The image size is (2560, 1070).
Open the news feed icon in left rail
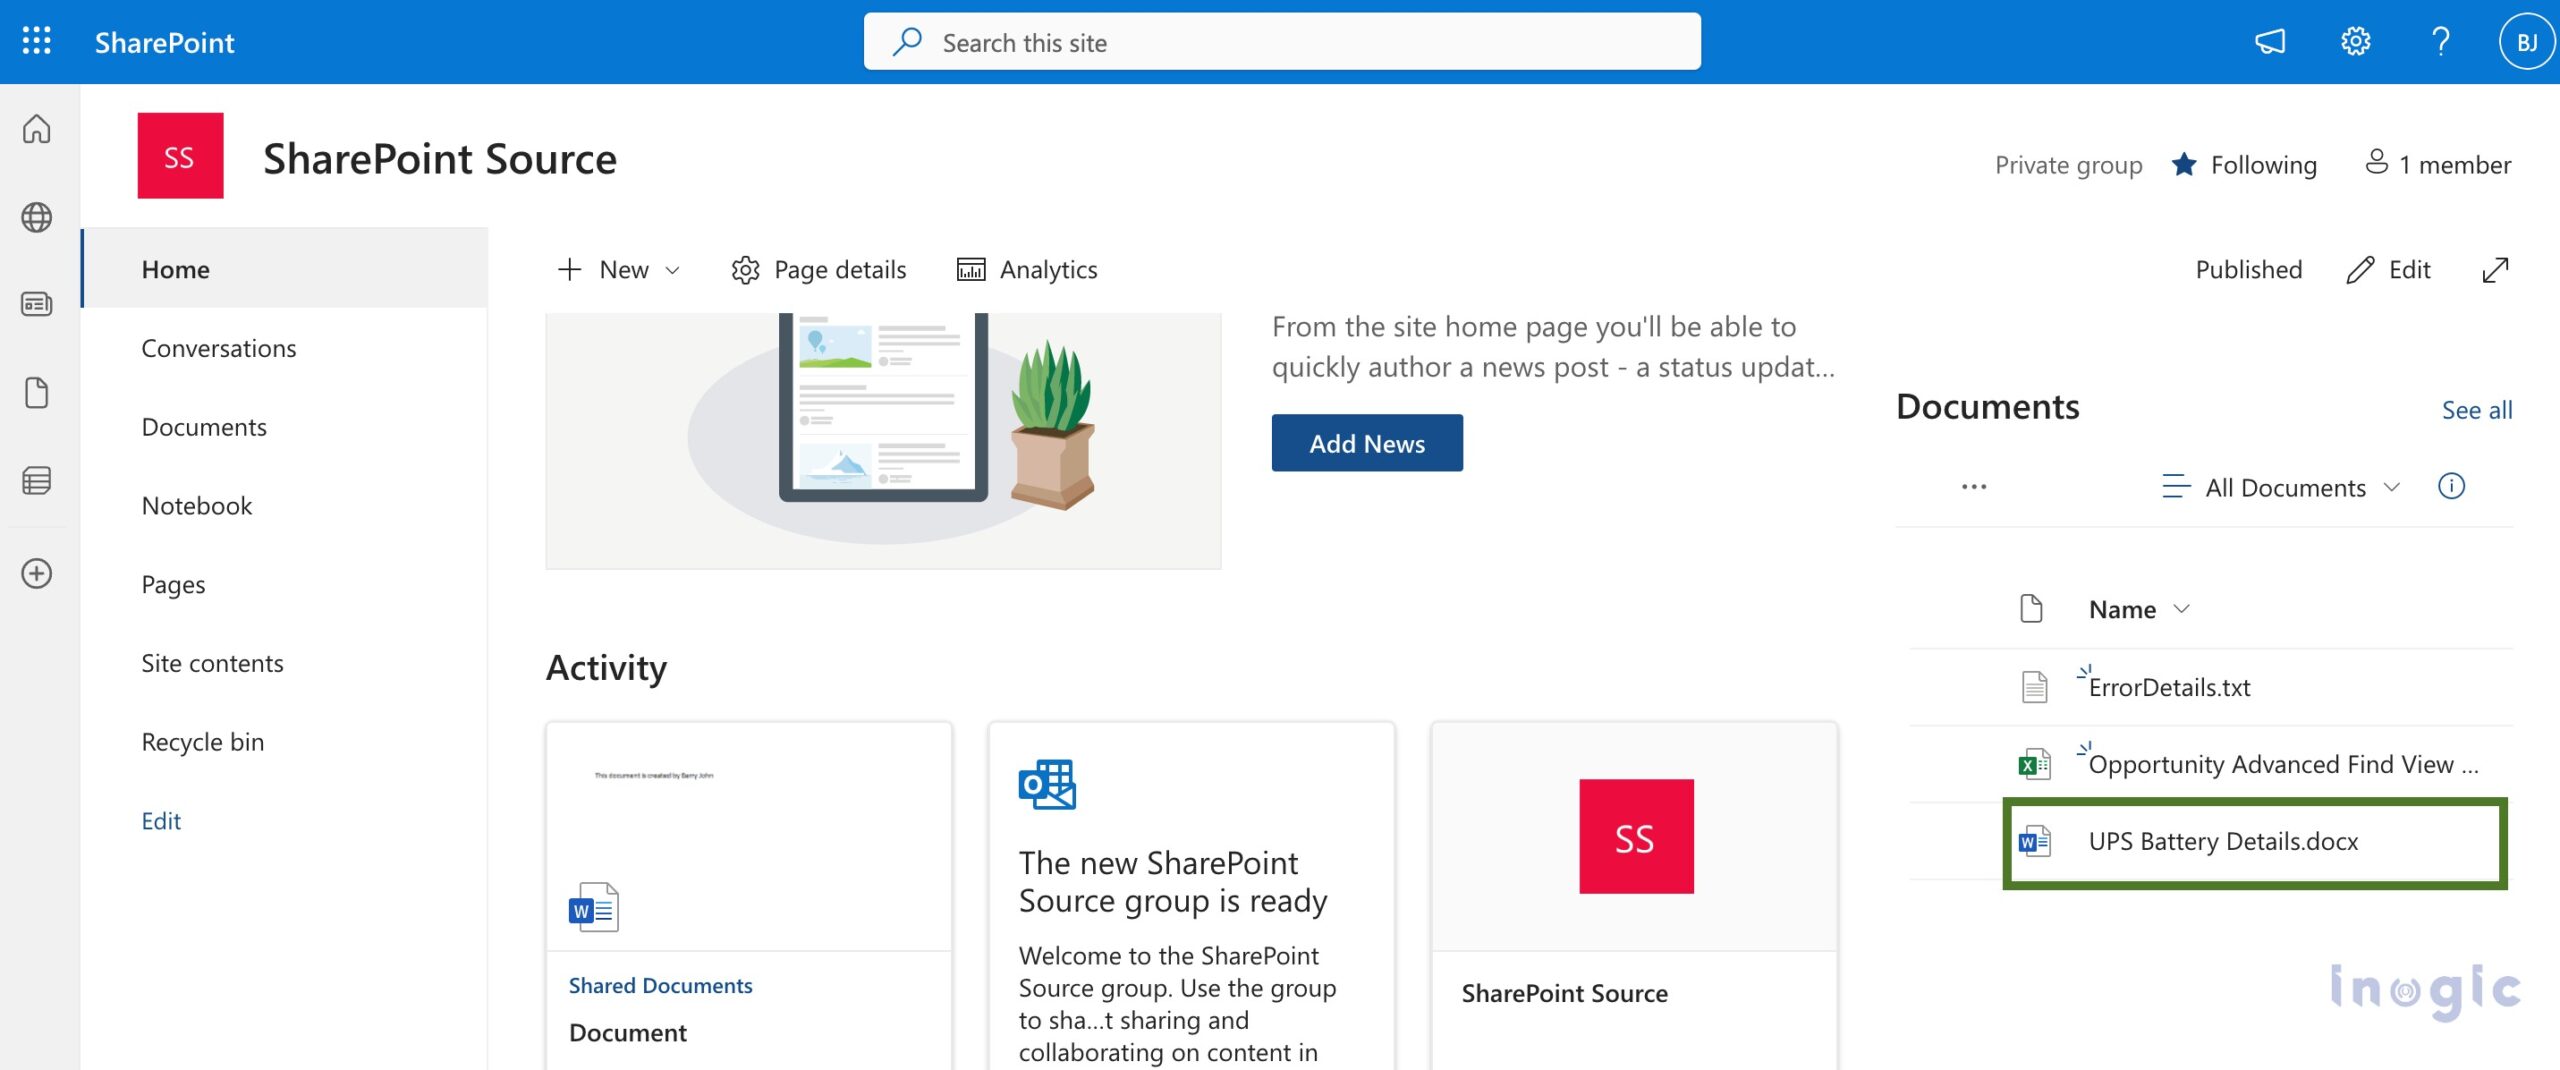[37, 304]
